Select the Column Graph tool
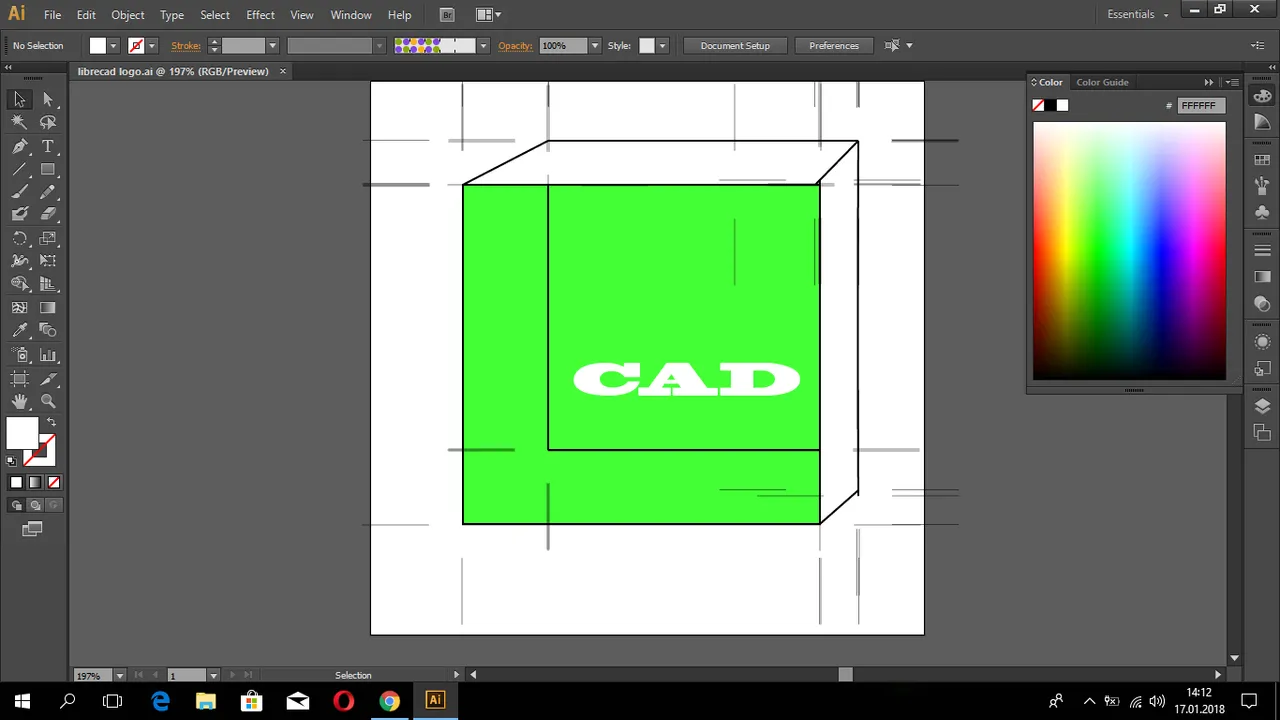This screenshot has height=720, width=1280. [48, 355]
